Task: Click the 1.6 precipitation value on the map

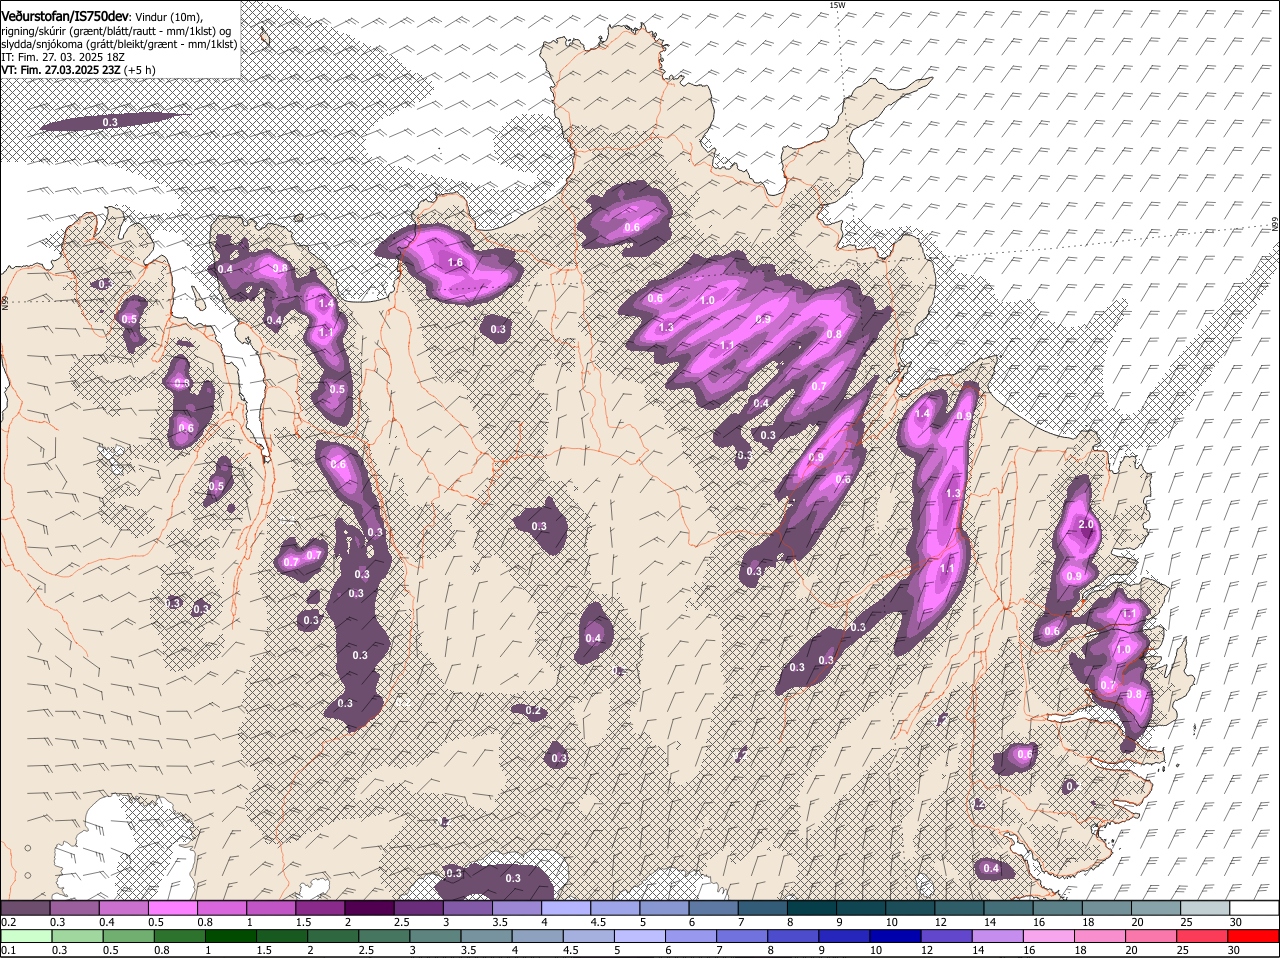Action: click(455, 263)
